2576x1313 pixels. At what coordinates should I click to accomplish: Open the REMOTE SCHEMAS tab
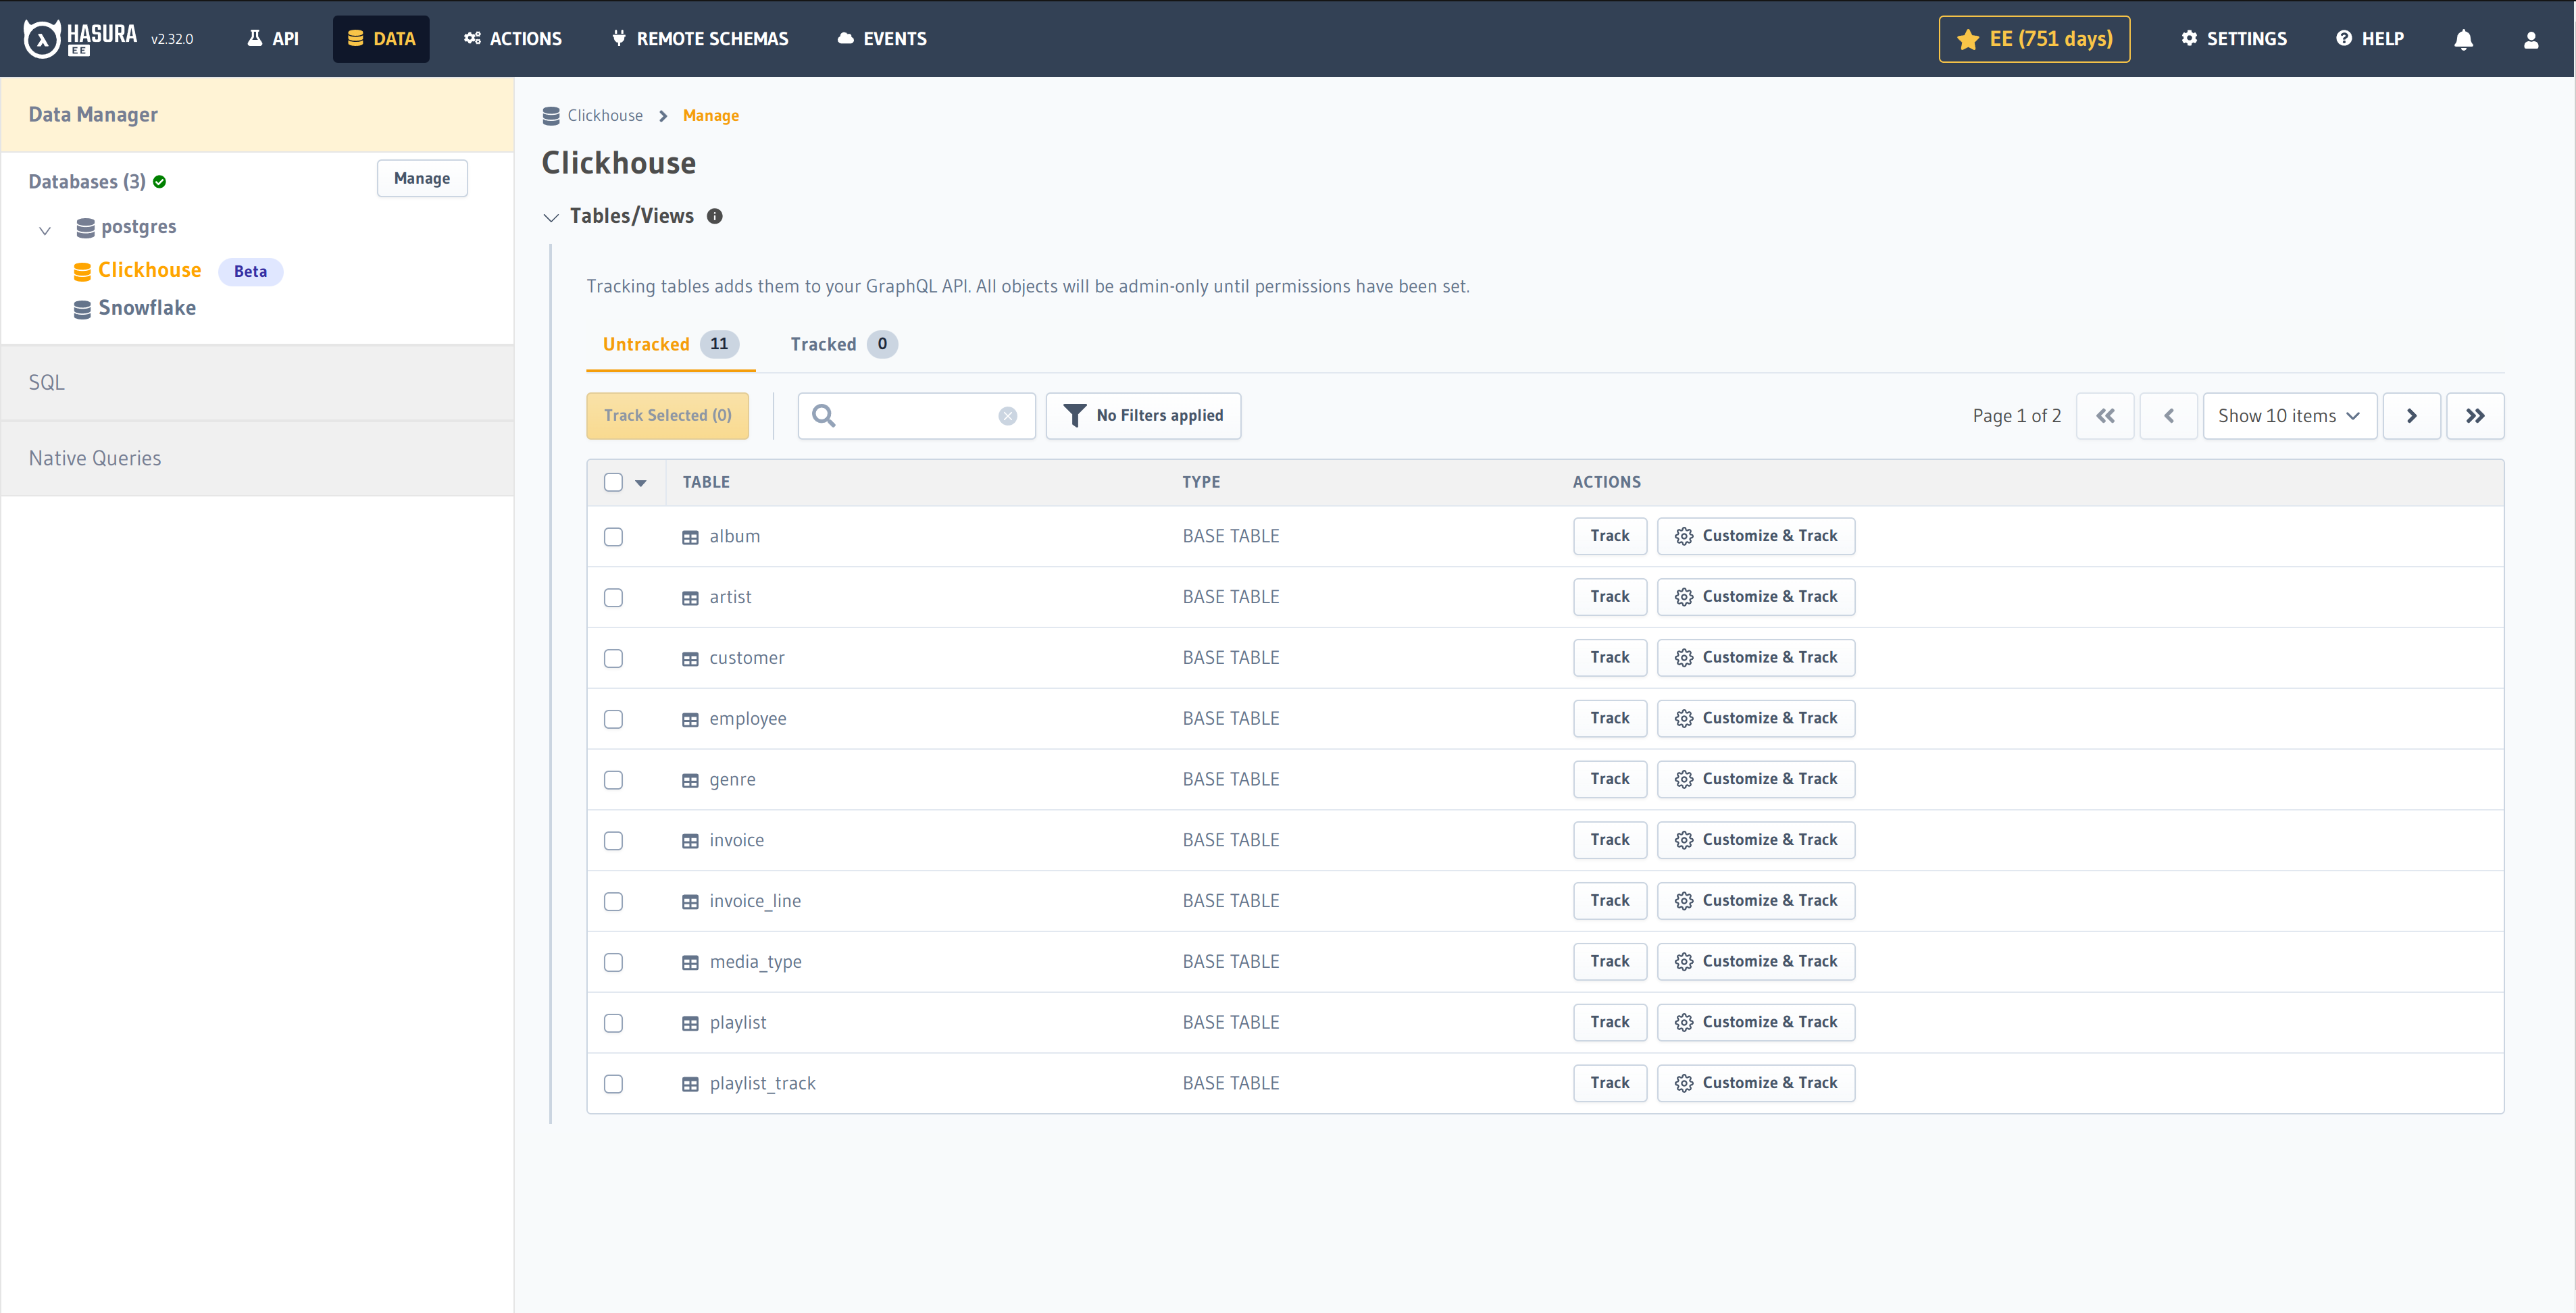[x=700, y=39]
